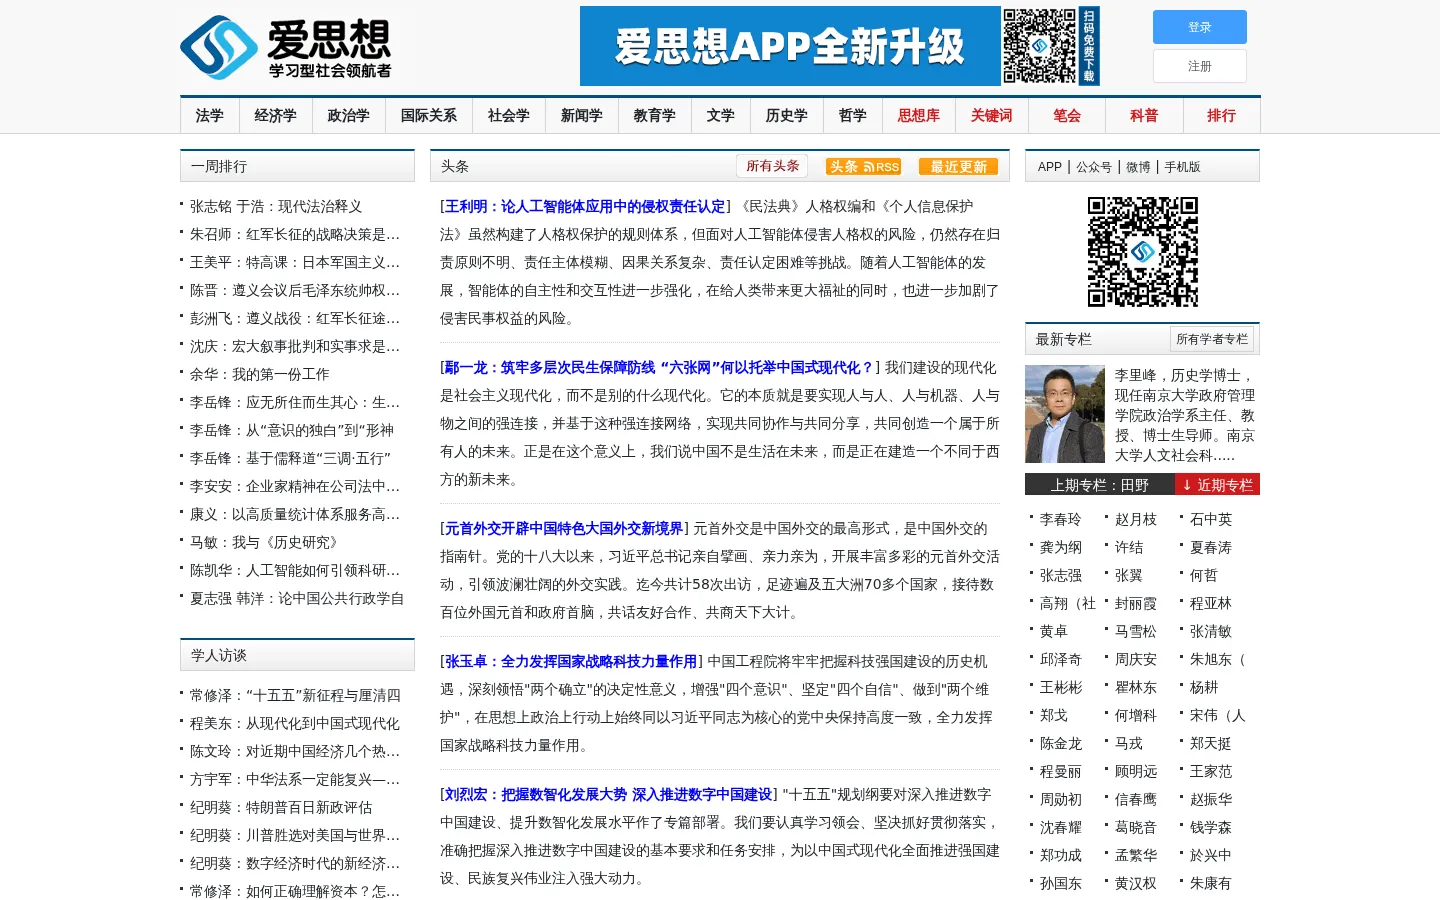The width and height of the screenshot is (1440, 900).
Task: Select the 社会学 menu item
Action: click(x=509, y=116)
